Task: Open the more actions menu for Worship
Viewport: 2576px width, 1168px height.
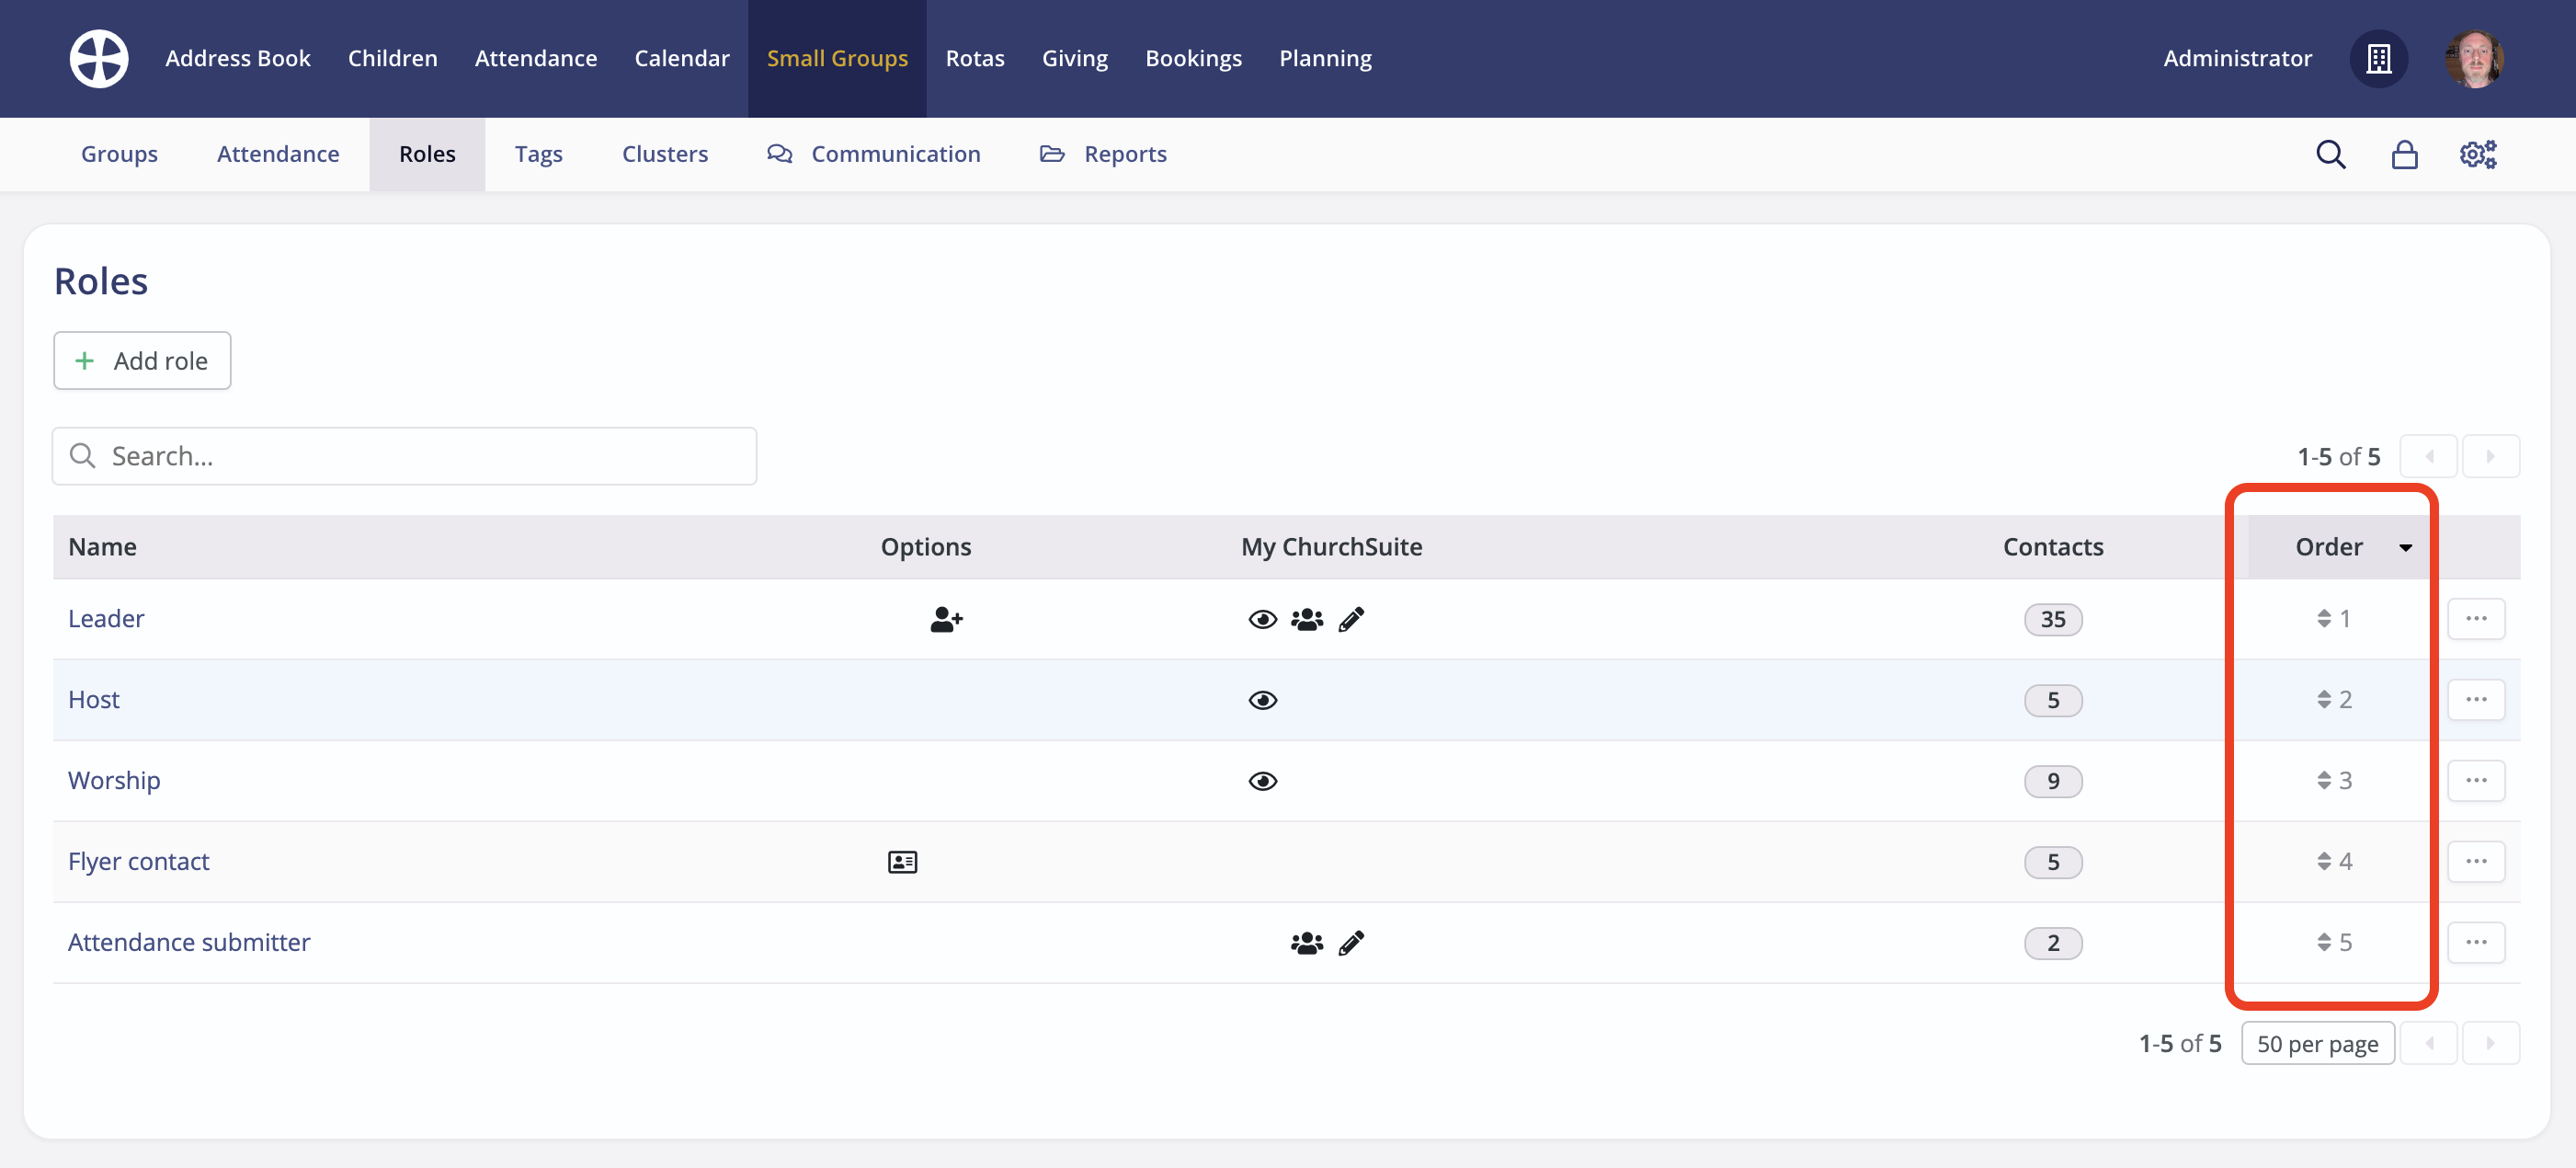Action: click(2475, 781)
